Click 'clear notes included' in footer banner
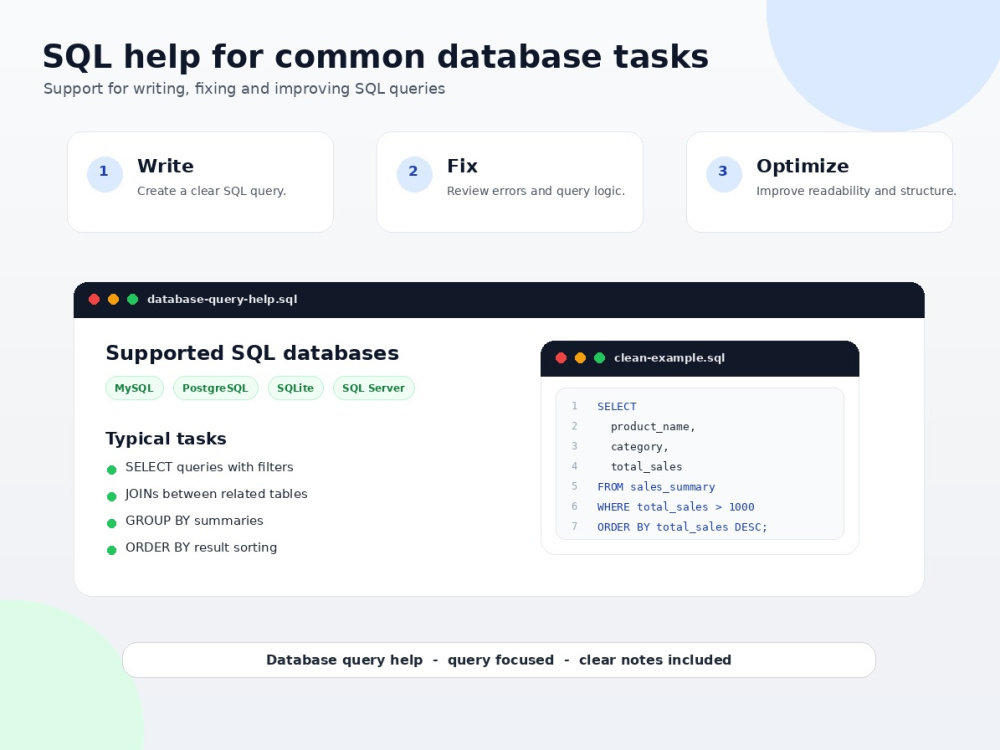 (x=655, y=660)
